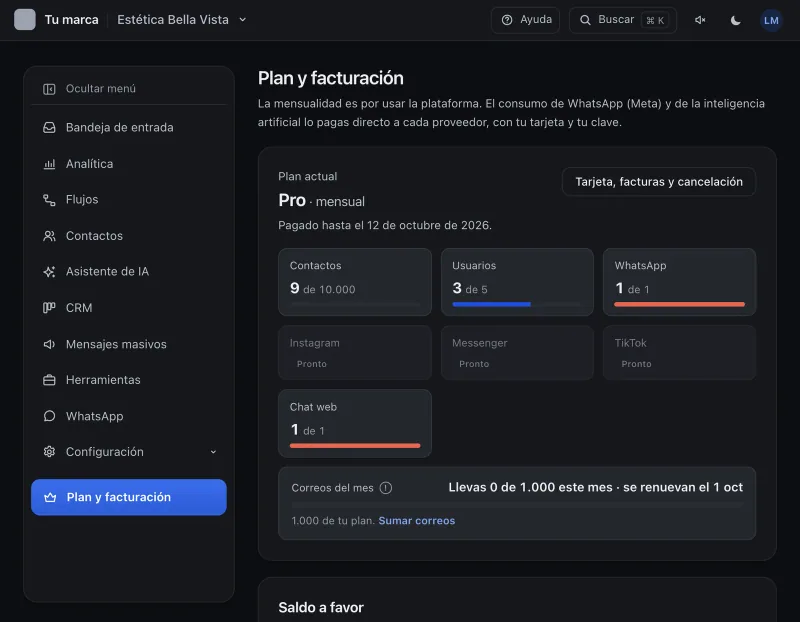Click the Contactos usage card
The height and width of the screenshot is (622, 800).
[x=355, y=282]
